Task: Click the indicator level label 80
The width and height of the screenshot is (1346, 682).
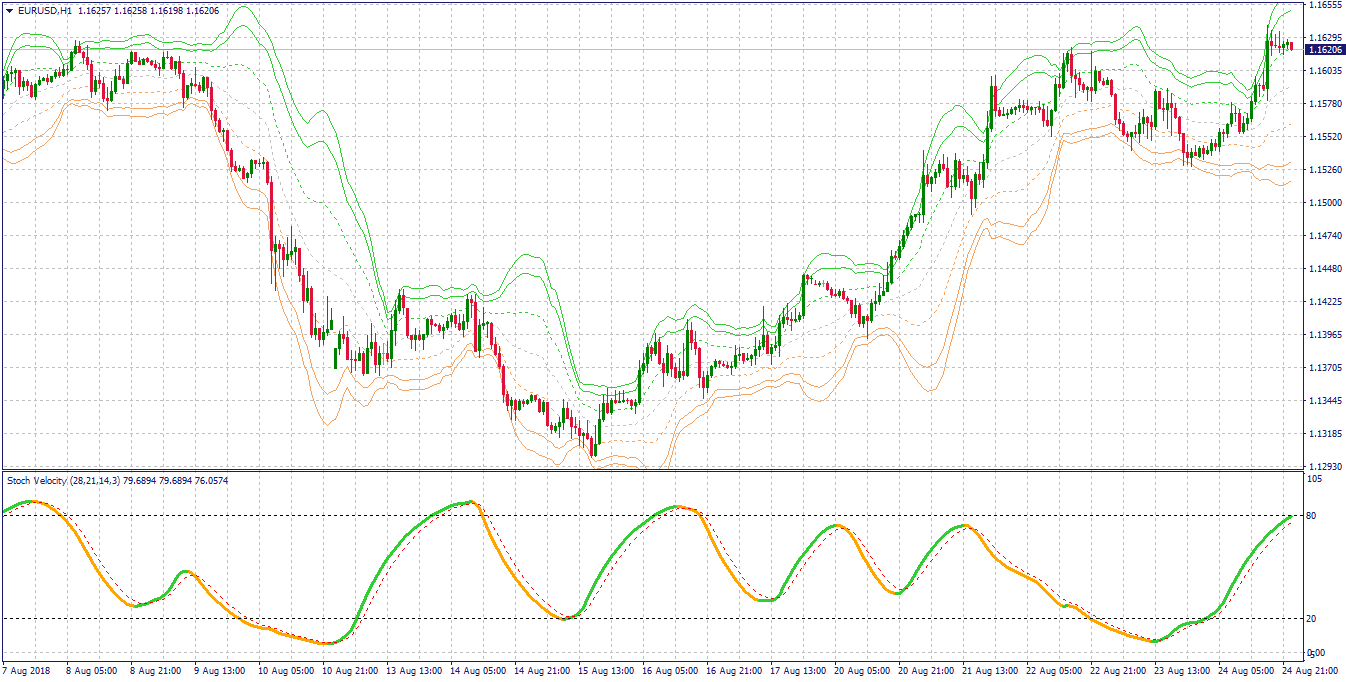Action: (1311, 516)
